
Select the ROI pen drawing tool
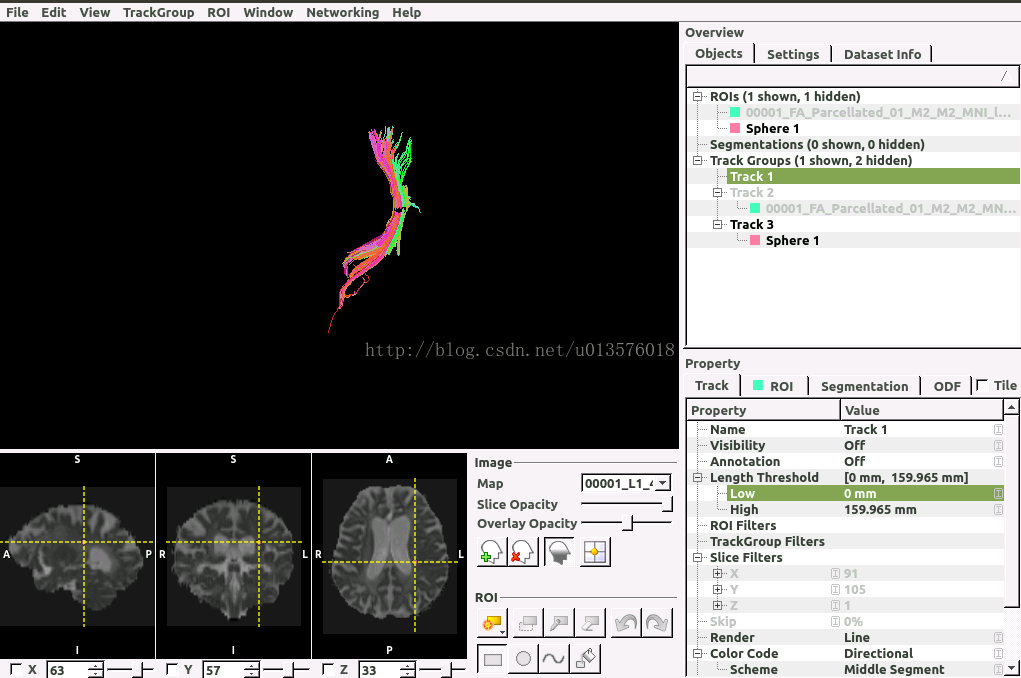[x=559, y=624]
